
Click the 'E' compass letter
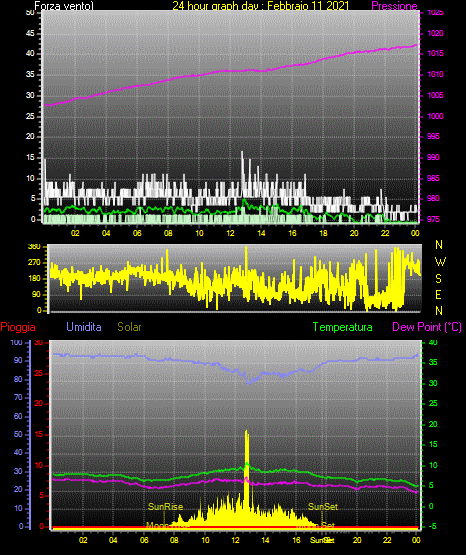(x=438, y=294)
